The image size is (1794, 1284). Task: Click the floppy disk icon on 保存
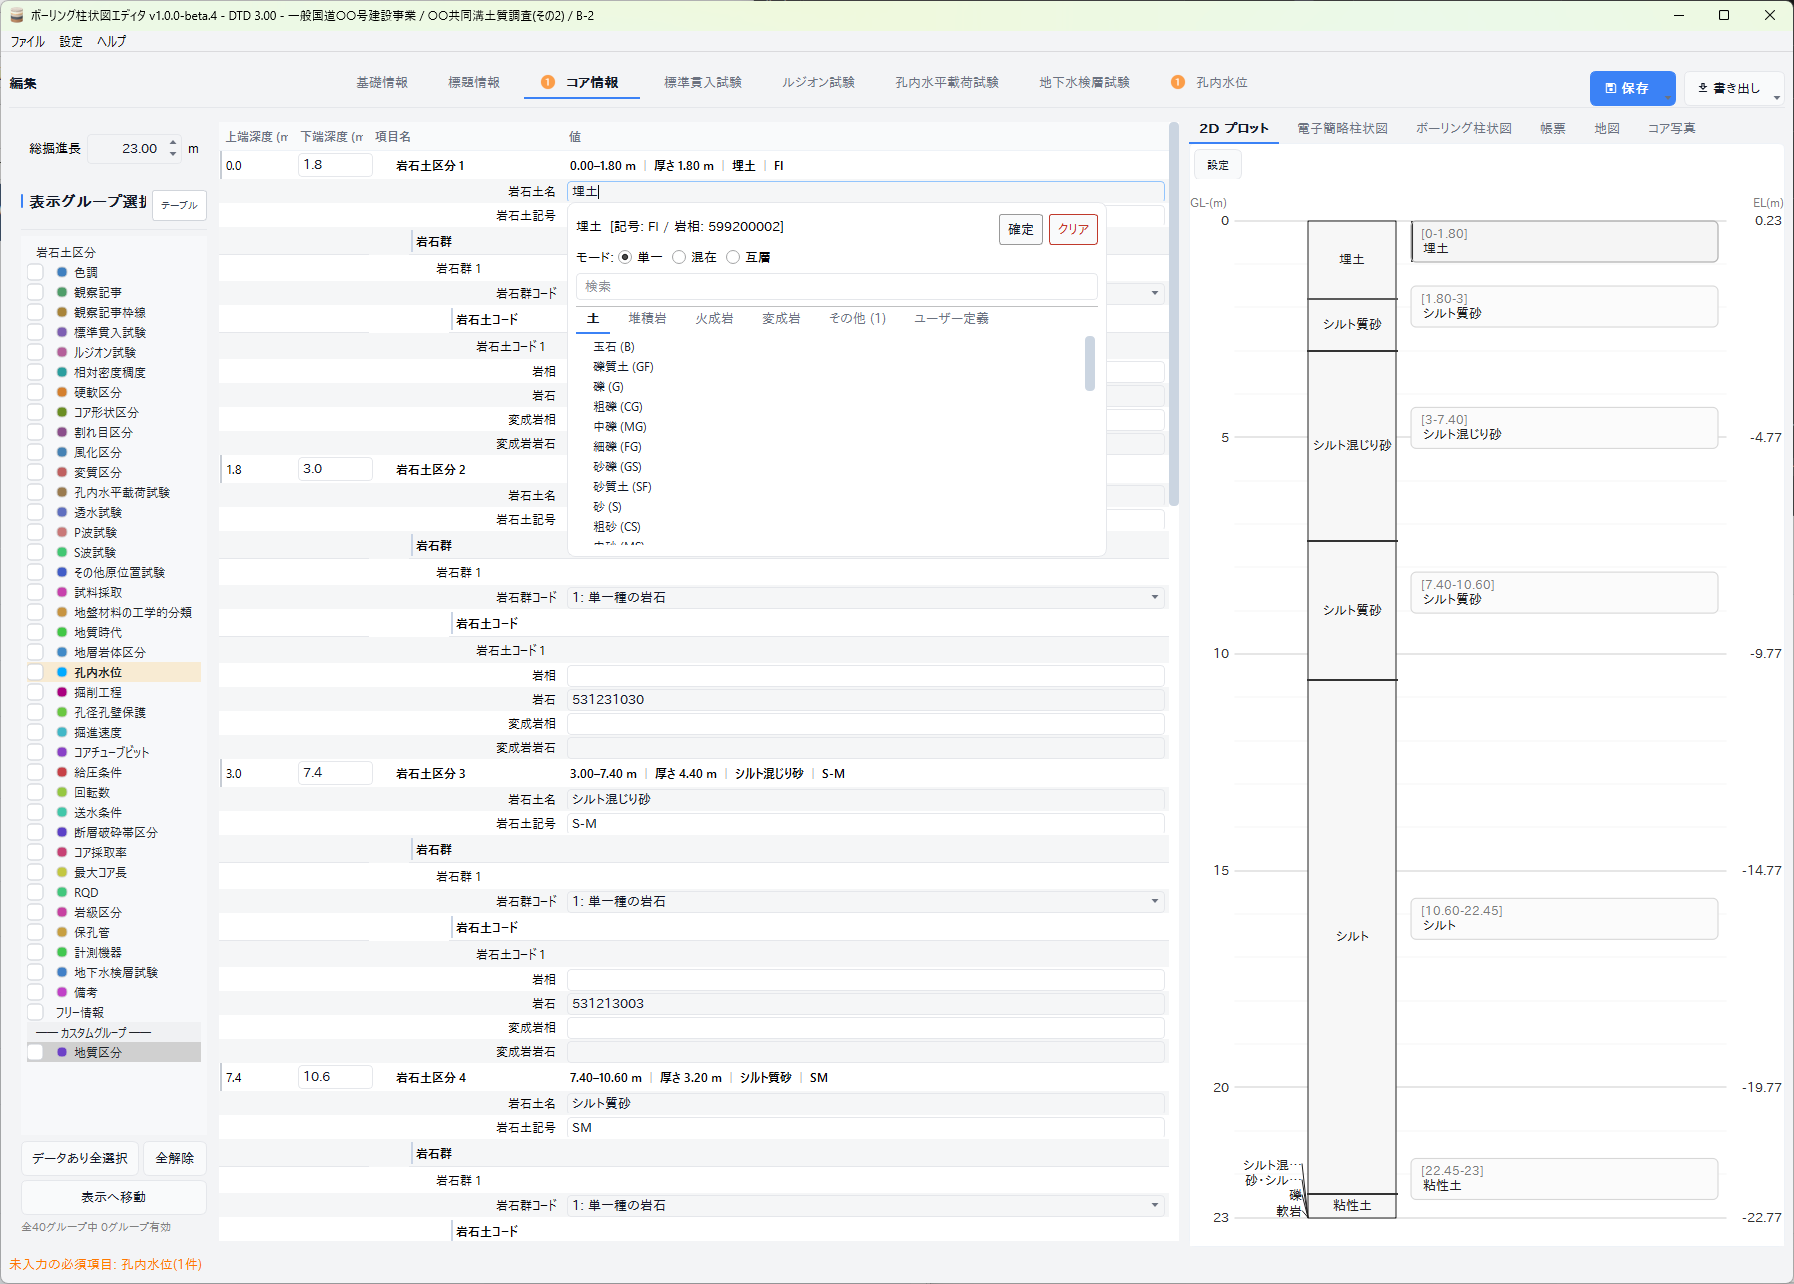pos(1610,88)
